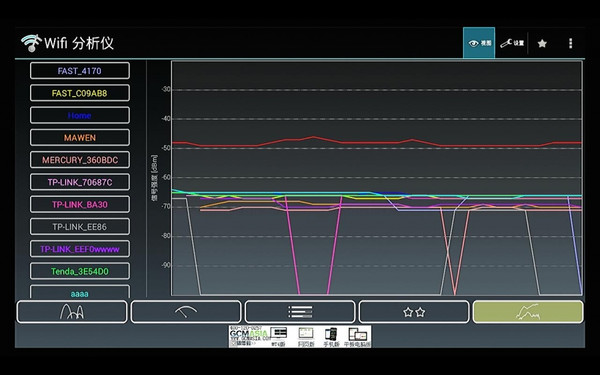The height and width of the screenshot is (375, 600).
Task: Highlight the TP-LINK_BA30 network
Action: (80, 204)
